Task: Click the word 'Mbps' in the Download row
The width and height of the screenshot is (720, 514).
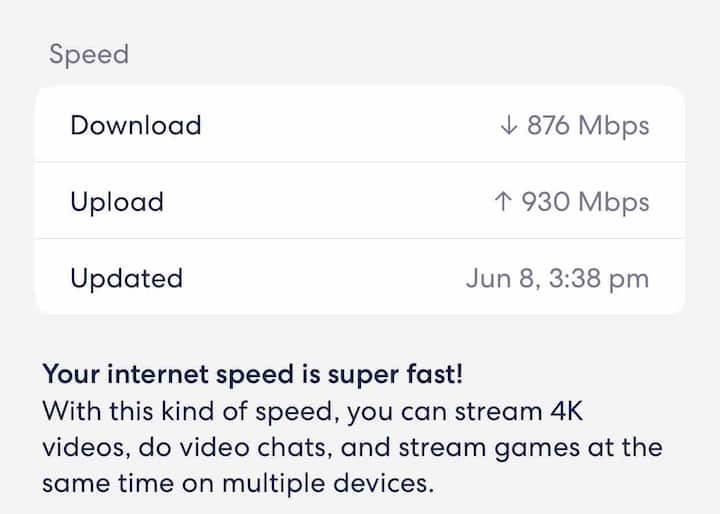Action: (614, 126)
